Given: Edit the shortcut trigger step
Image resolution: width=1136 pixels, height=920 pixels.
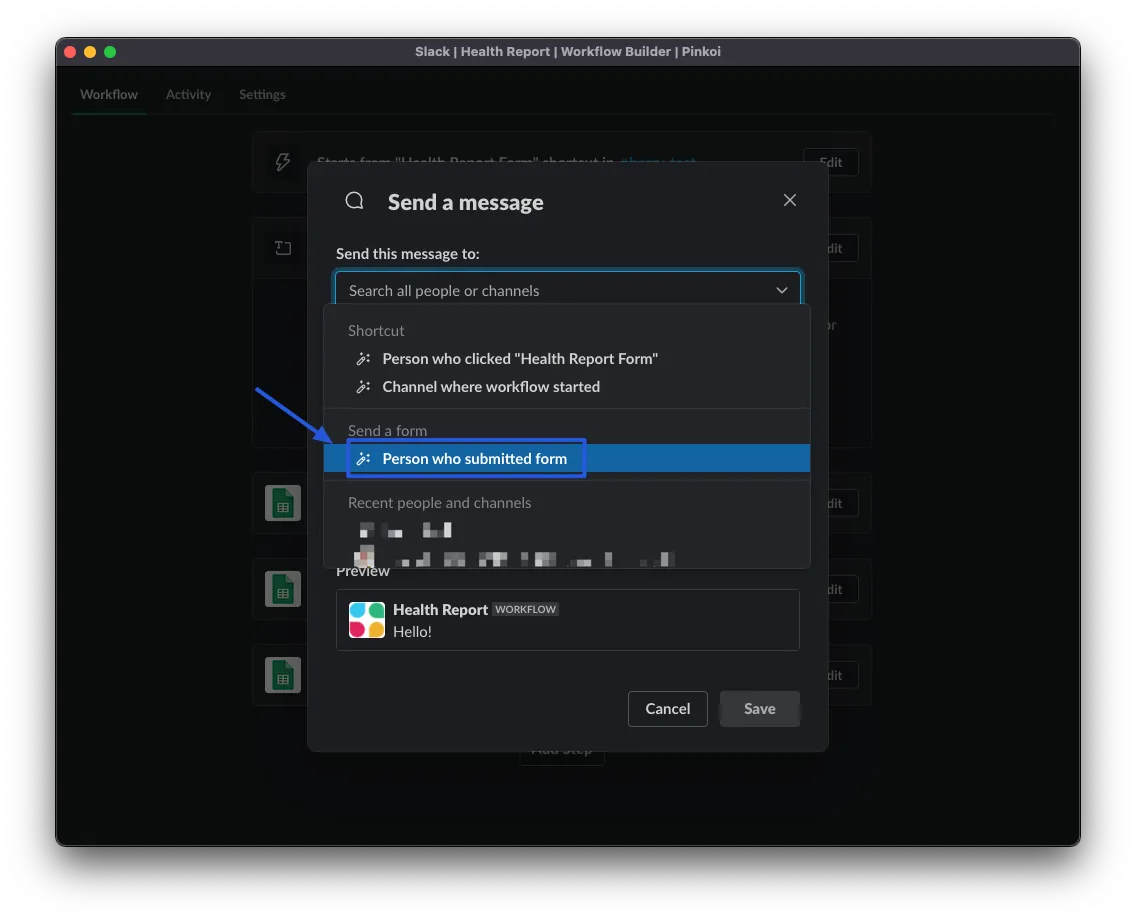Looking at the screenshot, I should coord(830,162).
